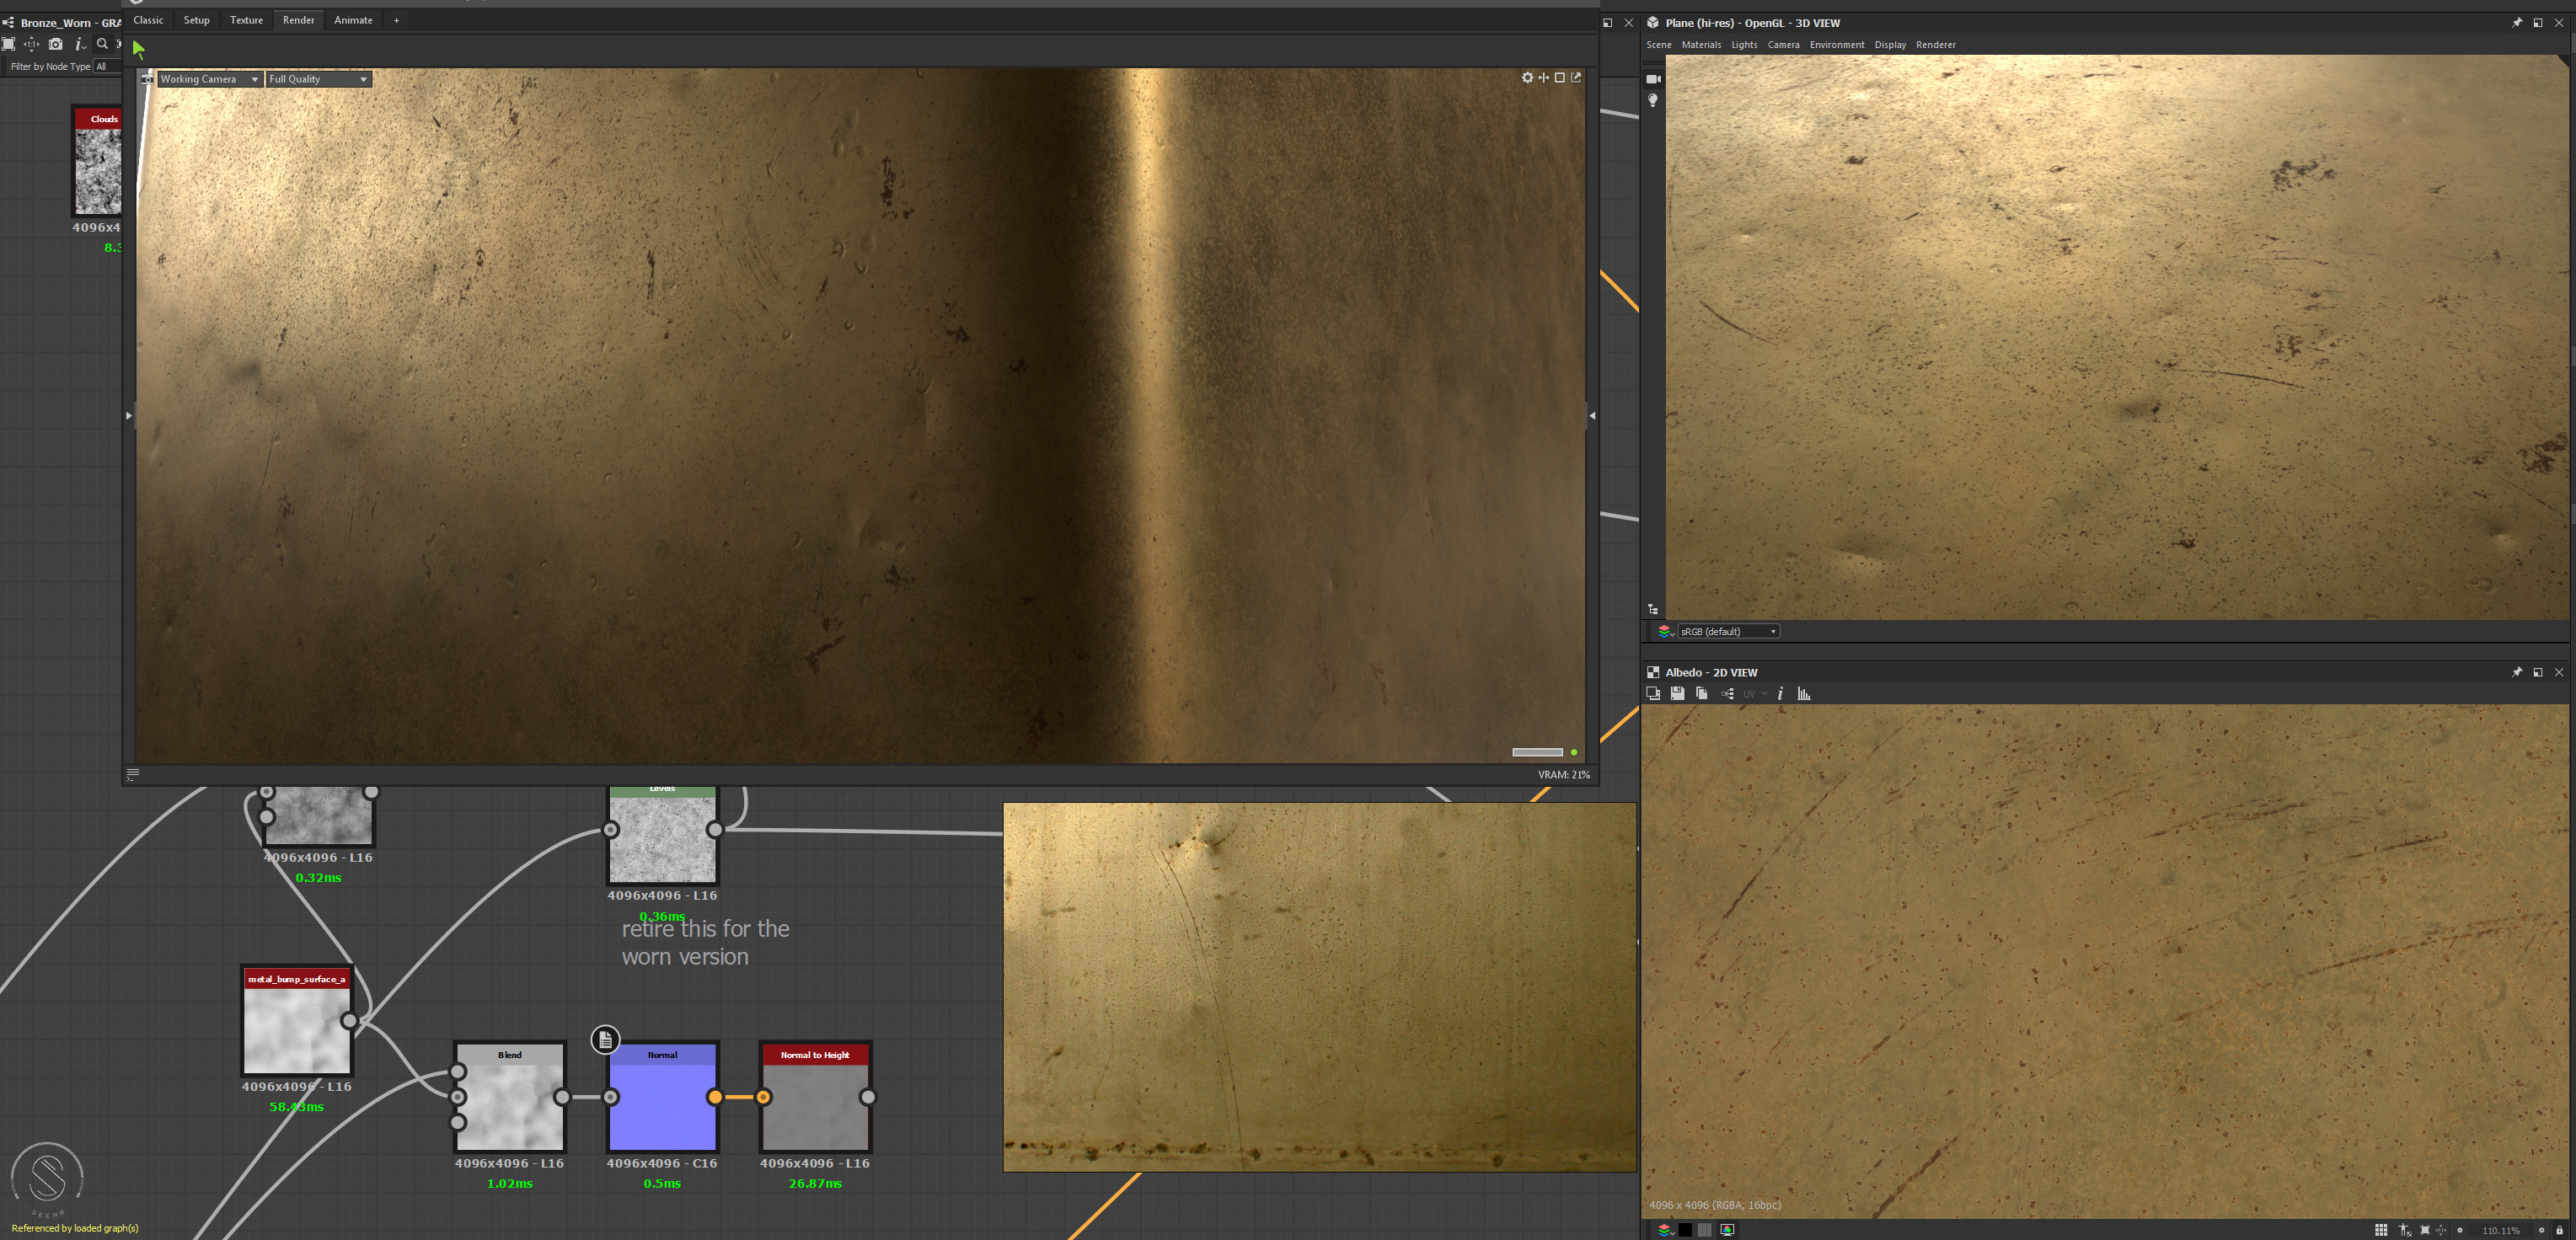Open the sRGB (default) color space dropdown
2576x1240 pixels.
[1728, 631]
